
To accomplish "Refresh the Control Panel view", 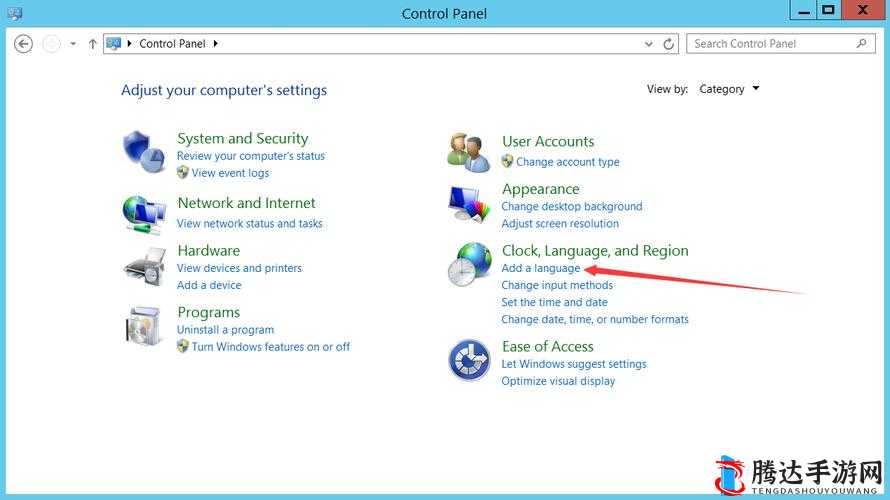I will 669,44.
